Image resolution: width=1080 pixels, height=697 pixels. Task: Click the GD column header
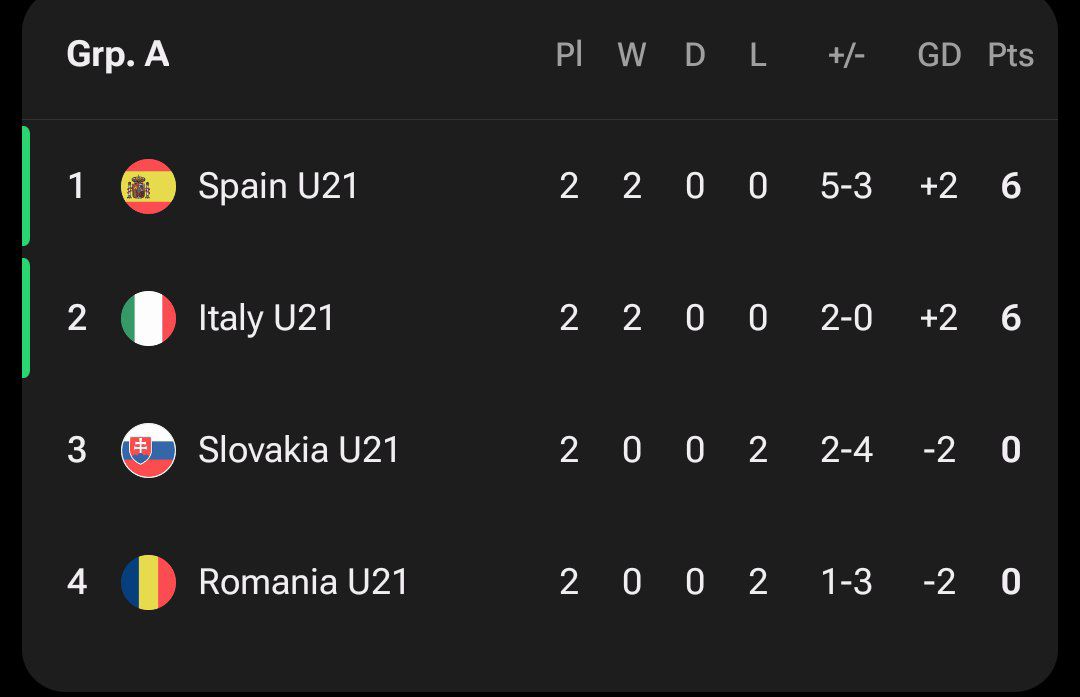click(939, 56)
